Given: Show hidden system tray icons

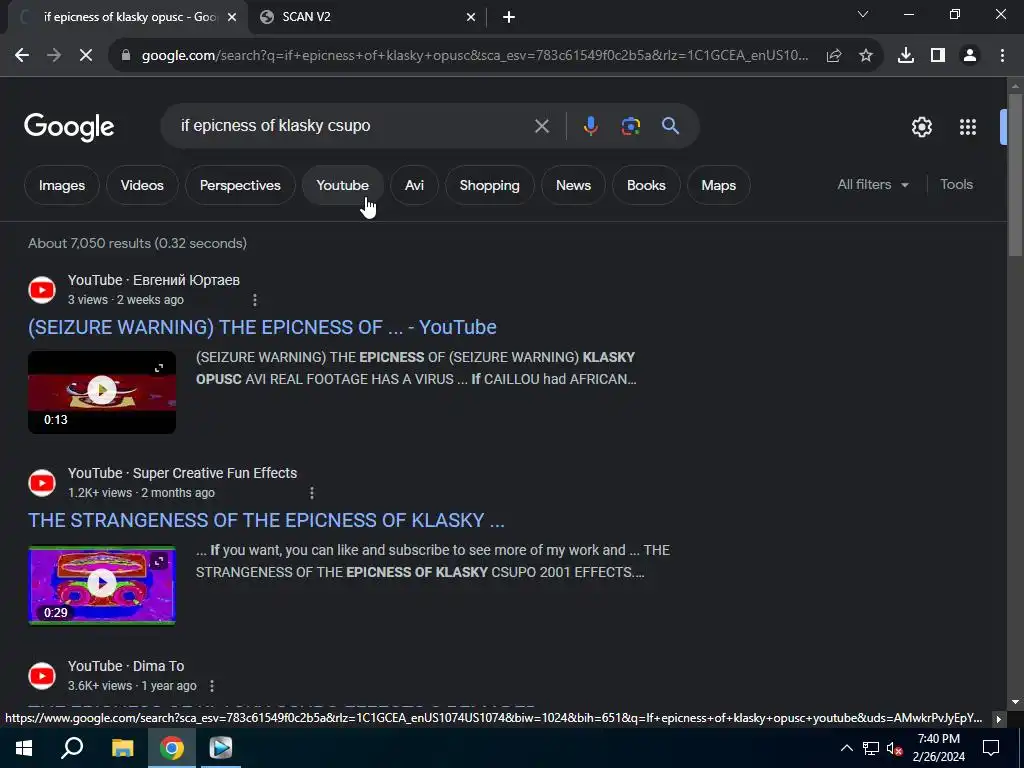Looking at the screenshot, I should click(846, 748).
